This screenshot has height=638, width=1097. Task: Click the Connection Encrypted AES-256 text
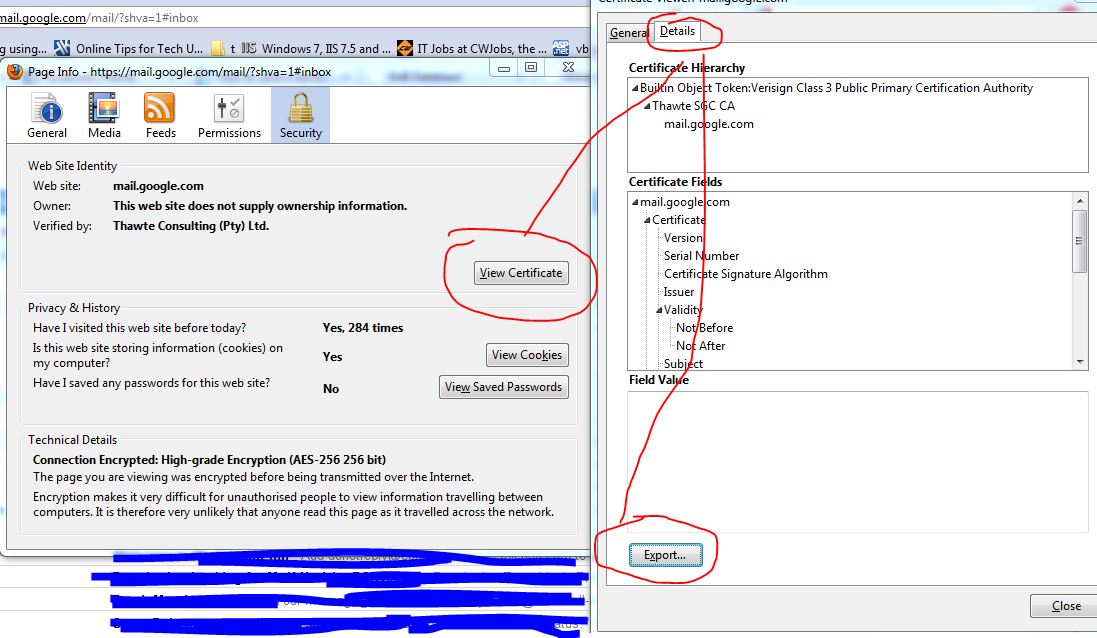coord(209,460)
